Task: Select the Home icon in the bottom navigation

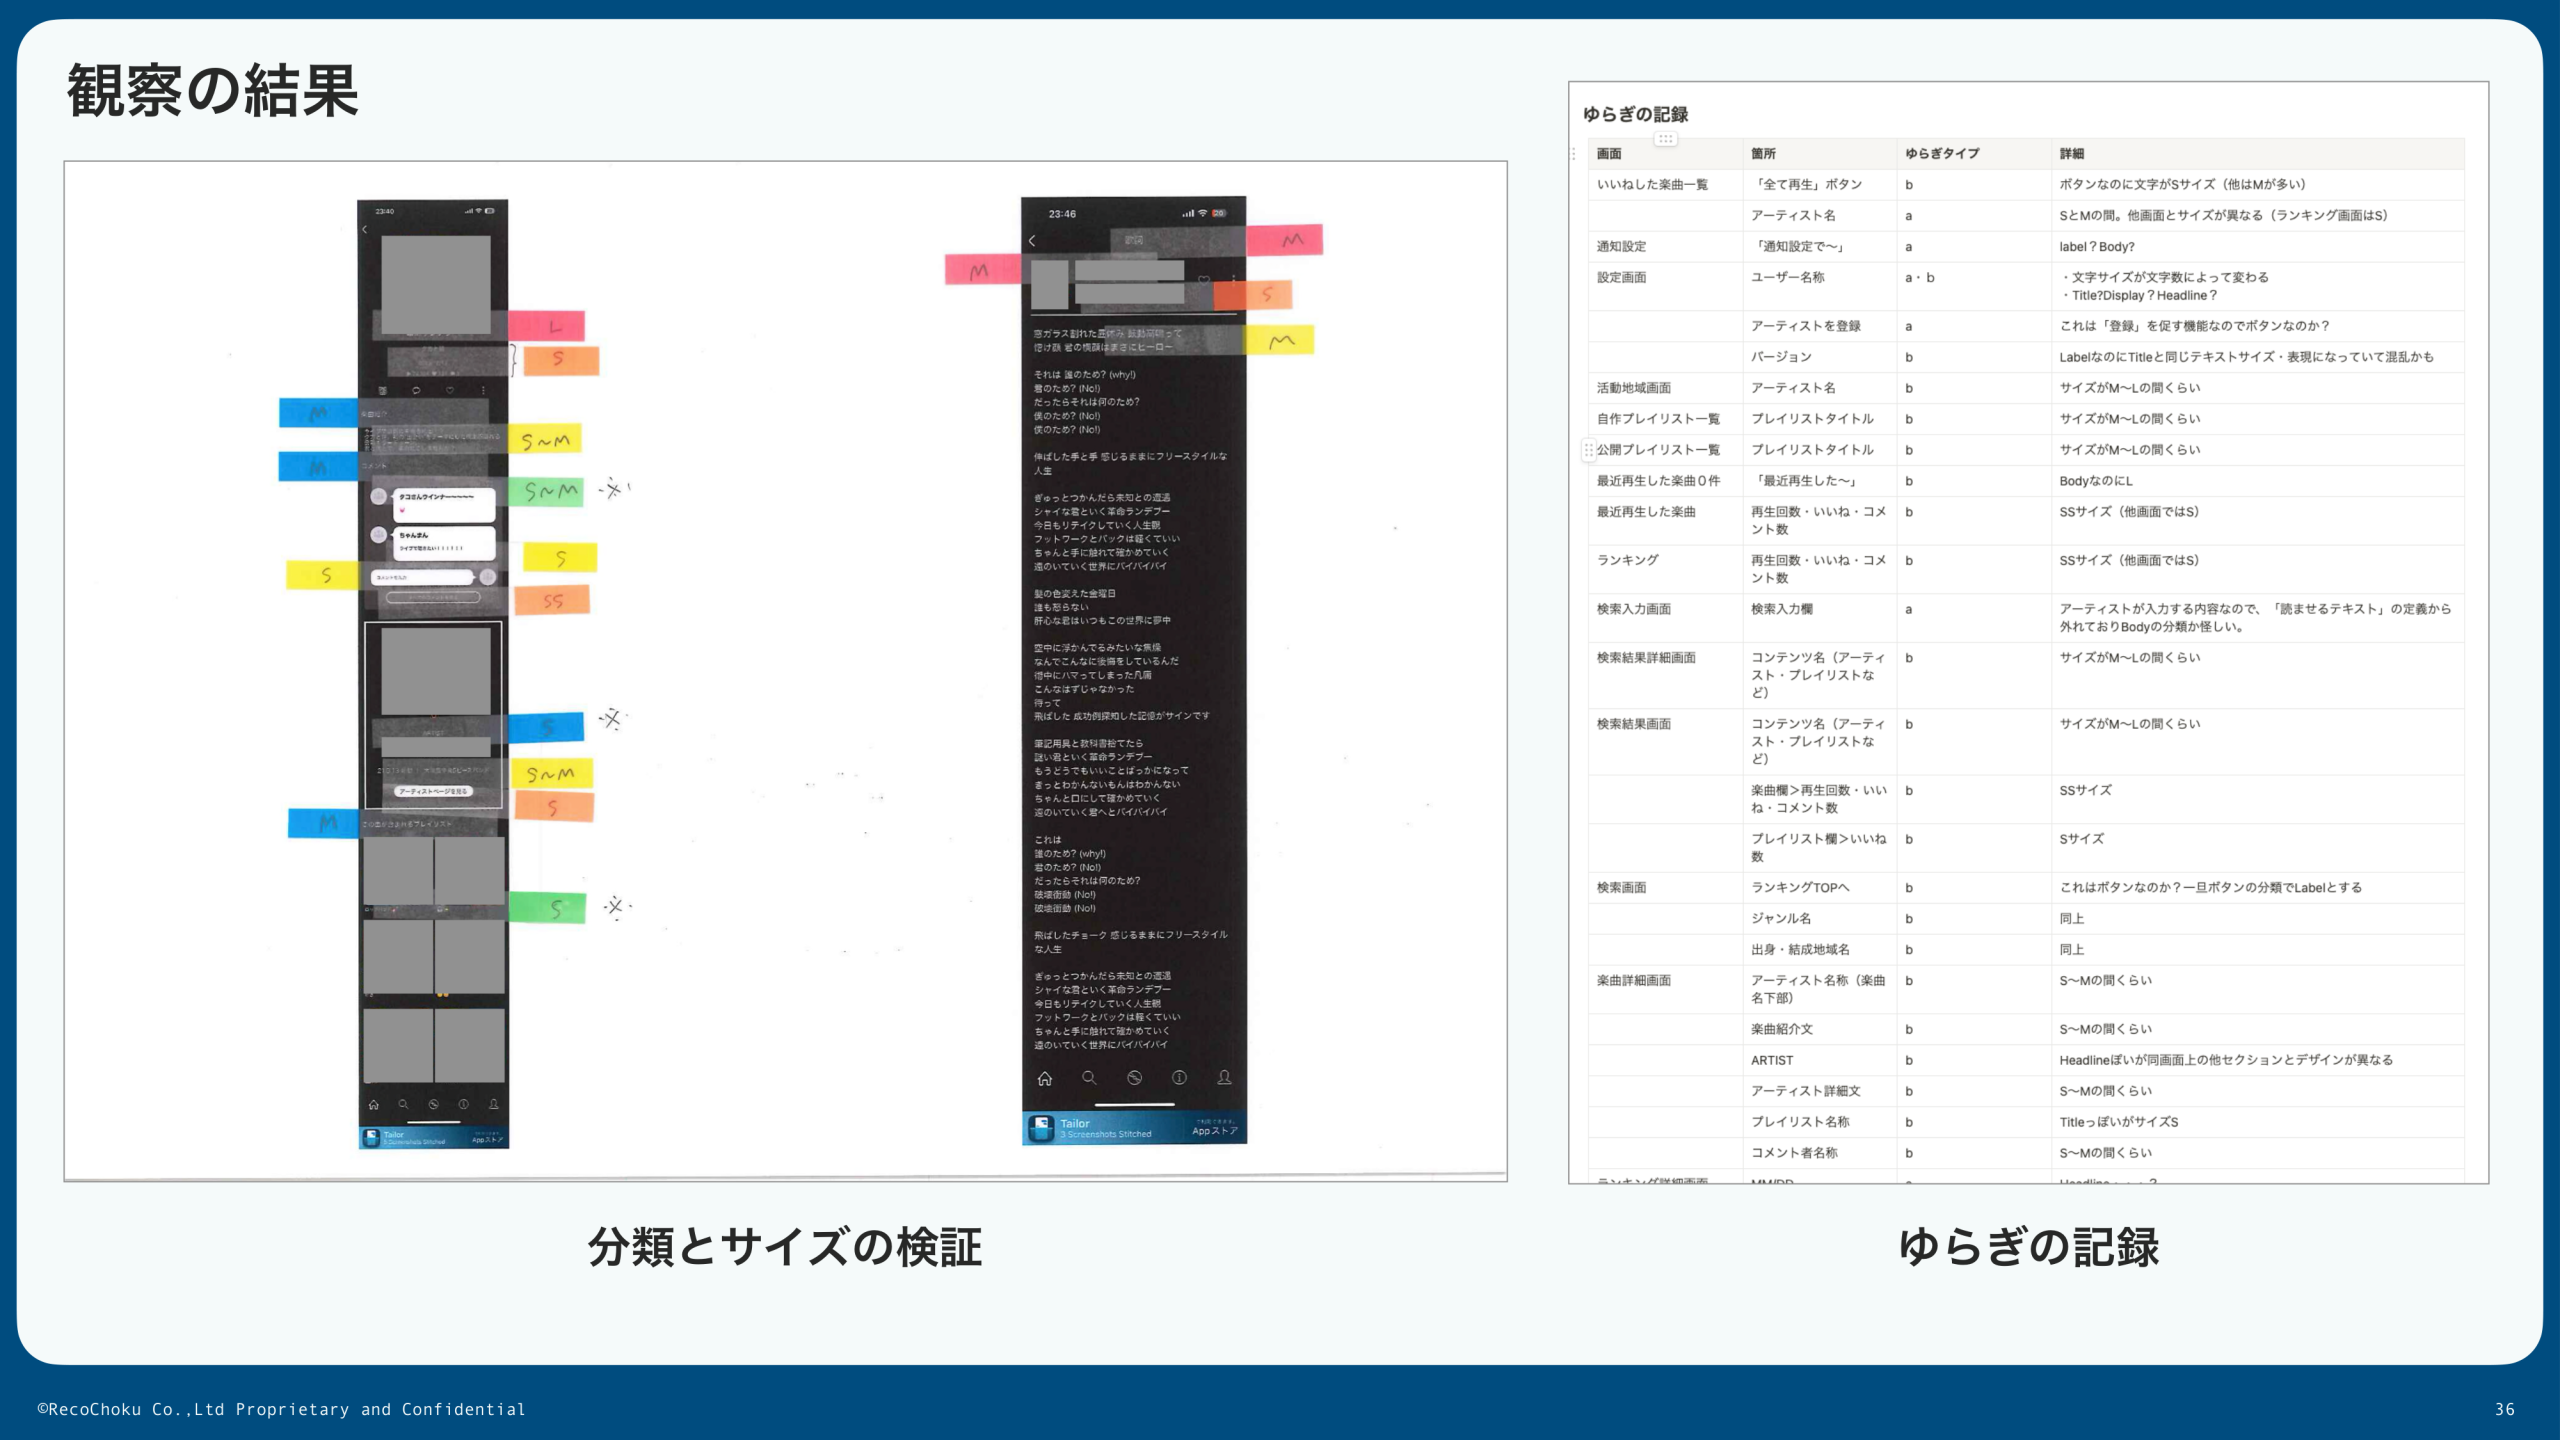Action: point(1045,1079)
